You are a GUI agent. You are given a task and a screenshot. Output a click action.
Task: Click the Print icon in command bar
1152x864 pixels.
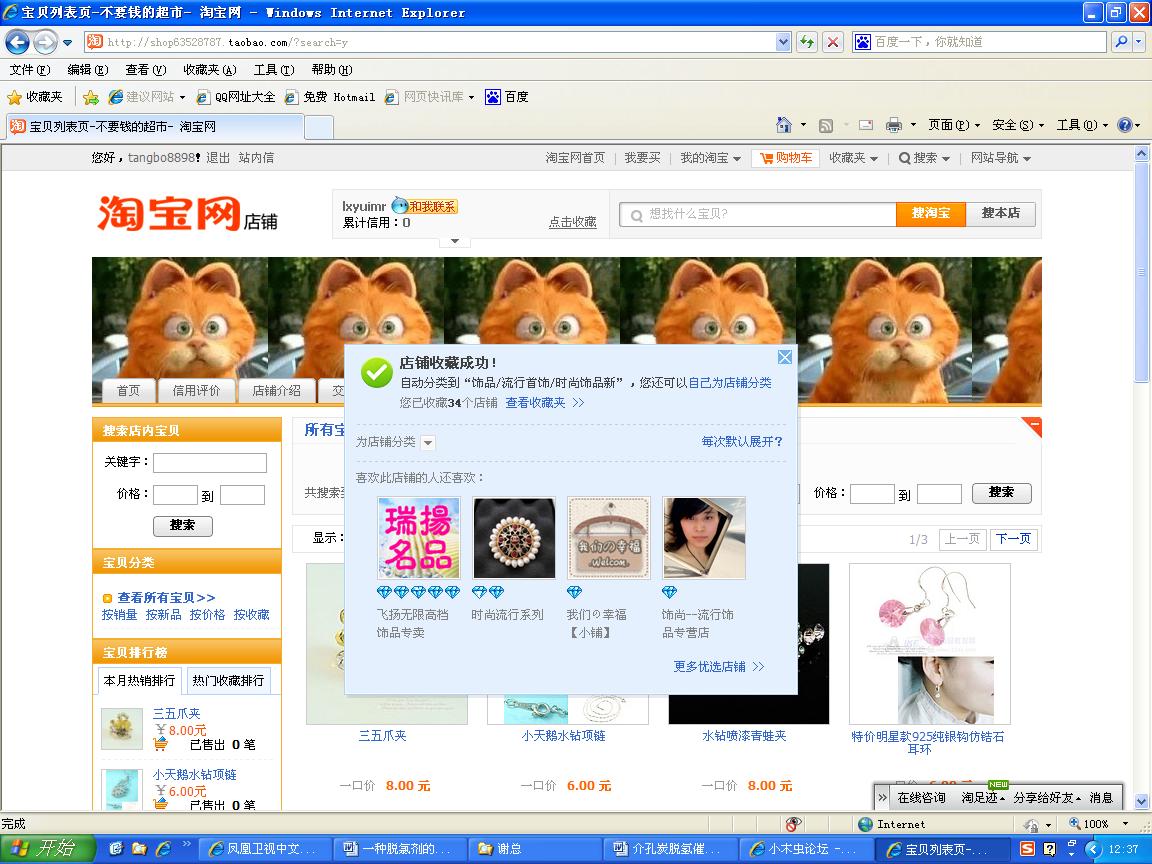point(893,125)
